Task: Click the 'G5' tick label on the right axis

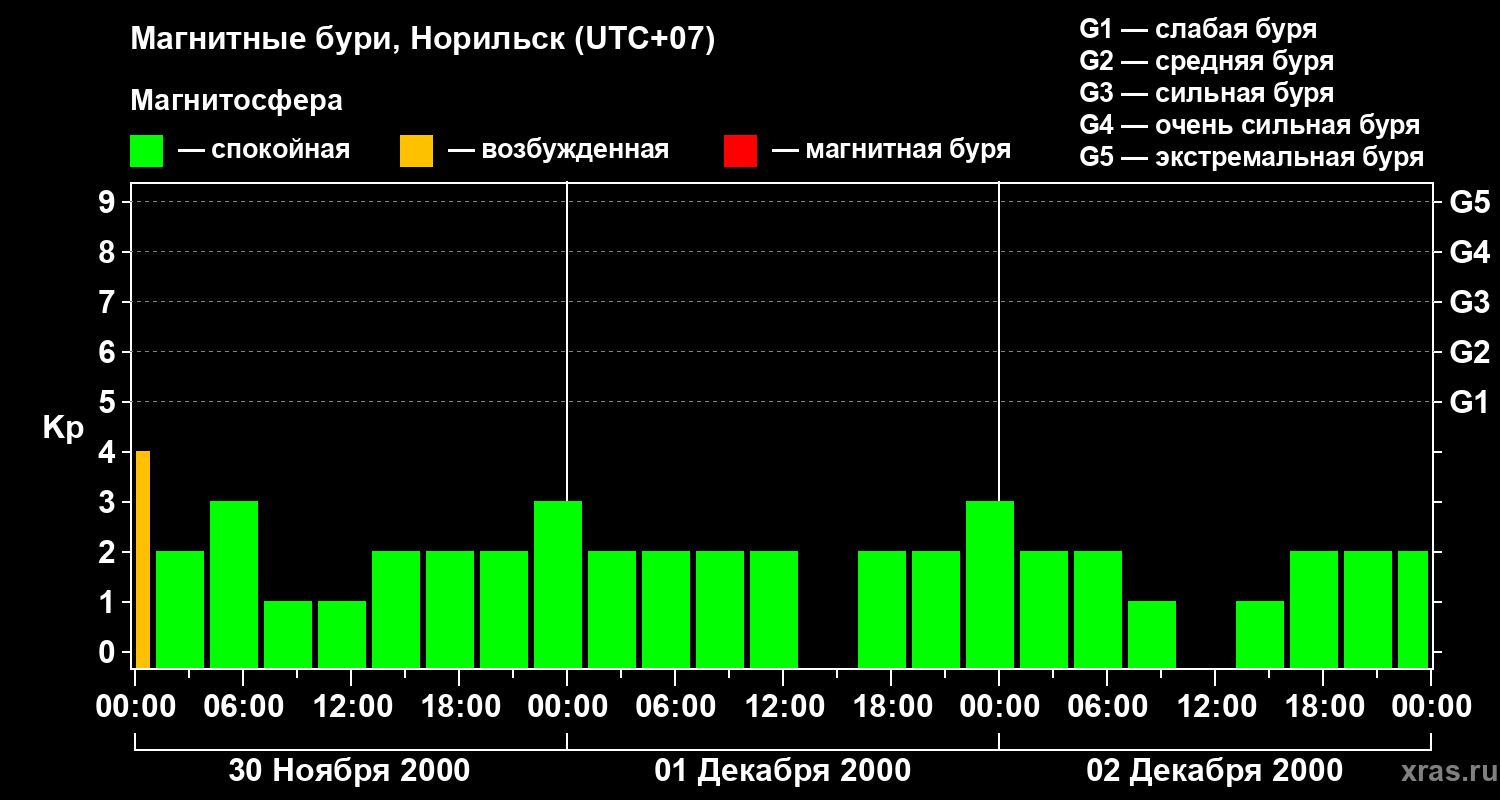Action: point(1469,203)
